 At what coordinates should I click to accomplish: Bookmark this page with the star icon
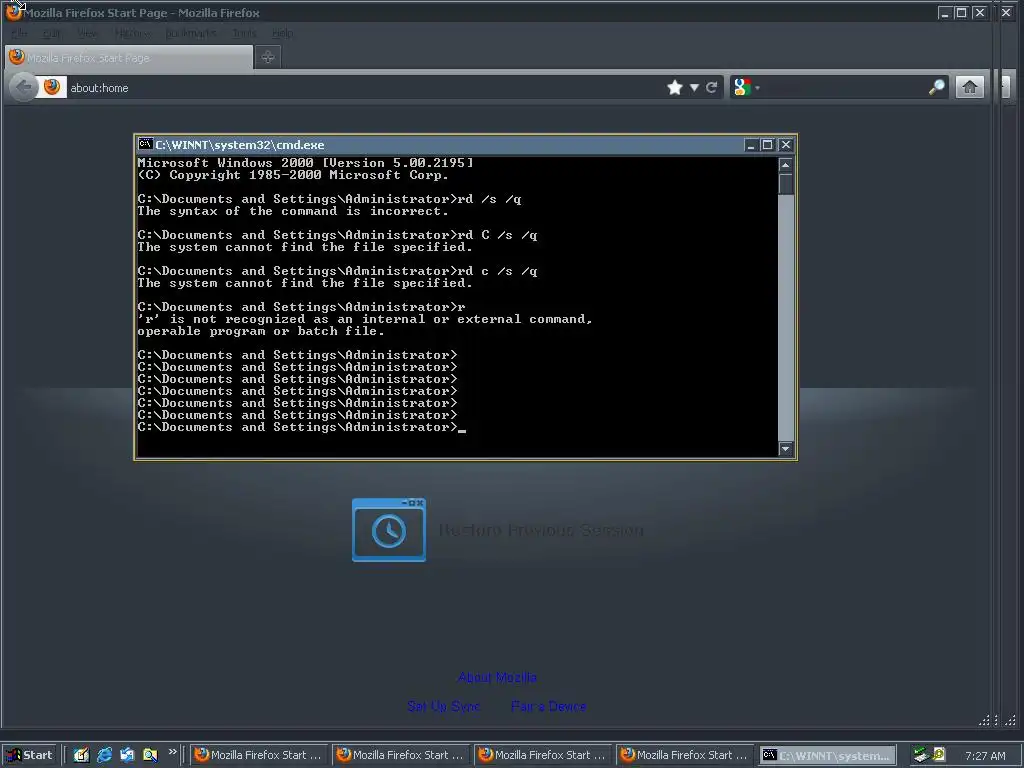675,87
